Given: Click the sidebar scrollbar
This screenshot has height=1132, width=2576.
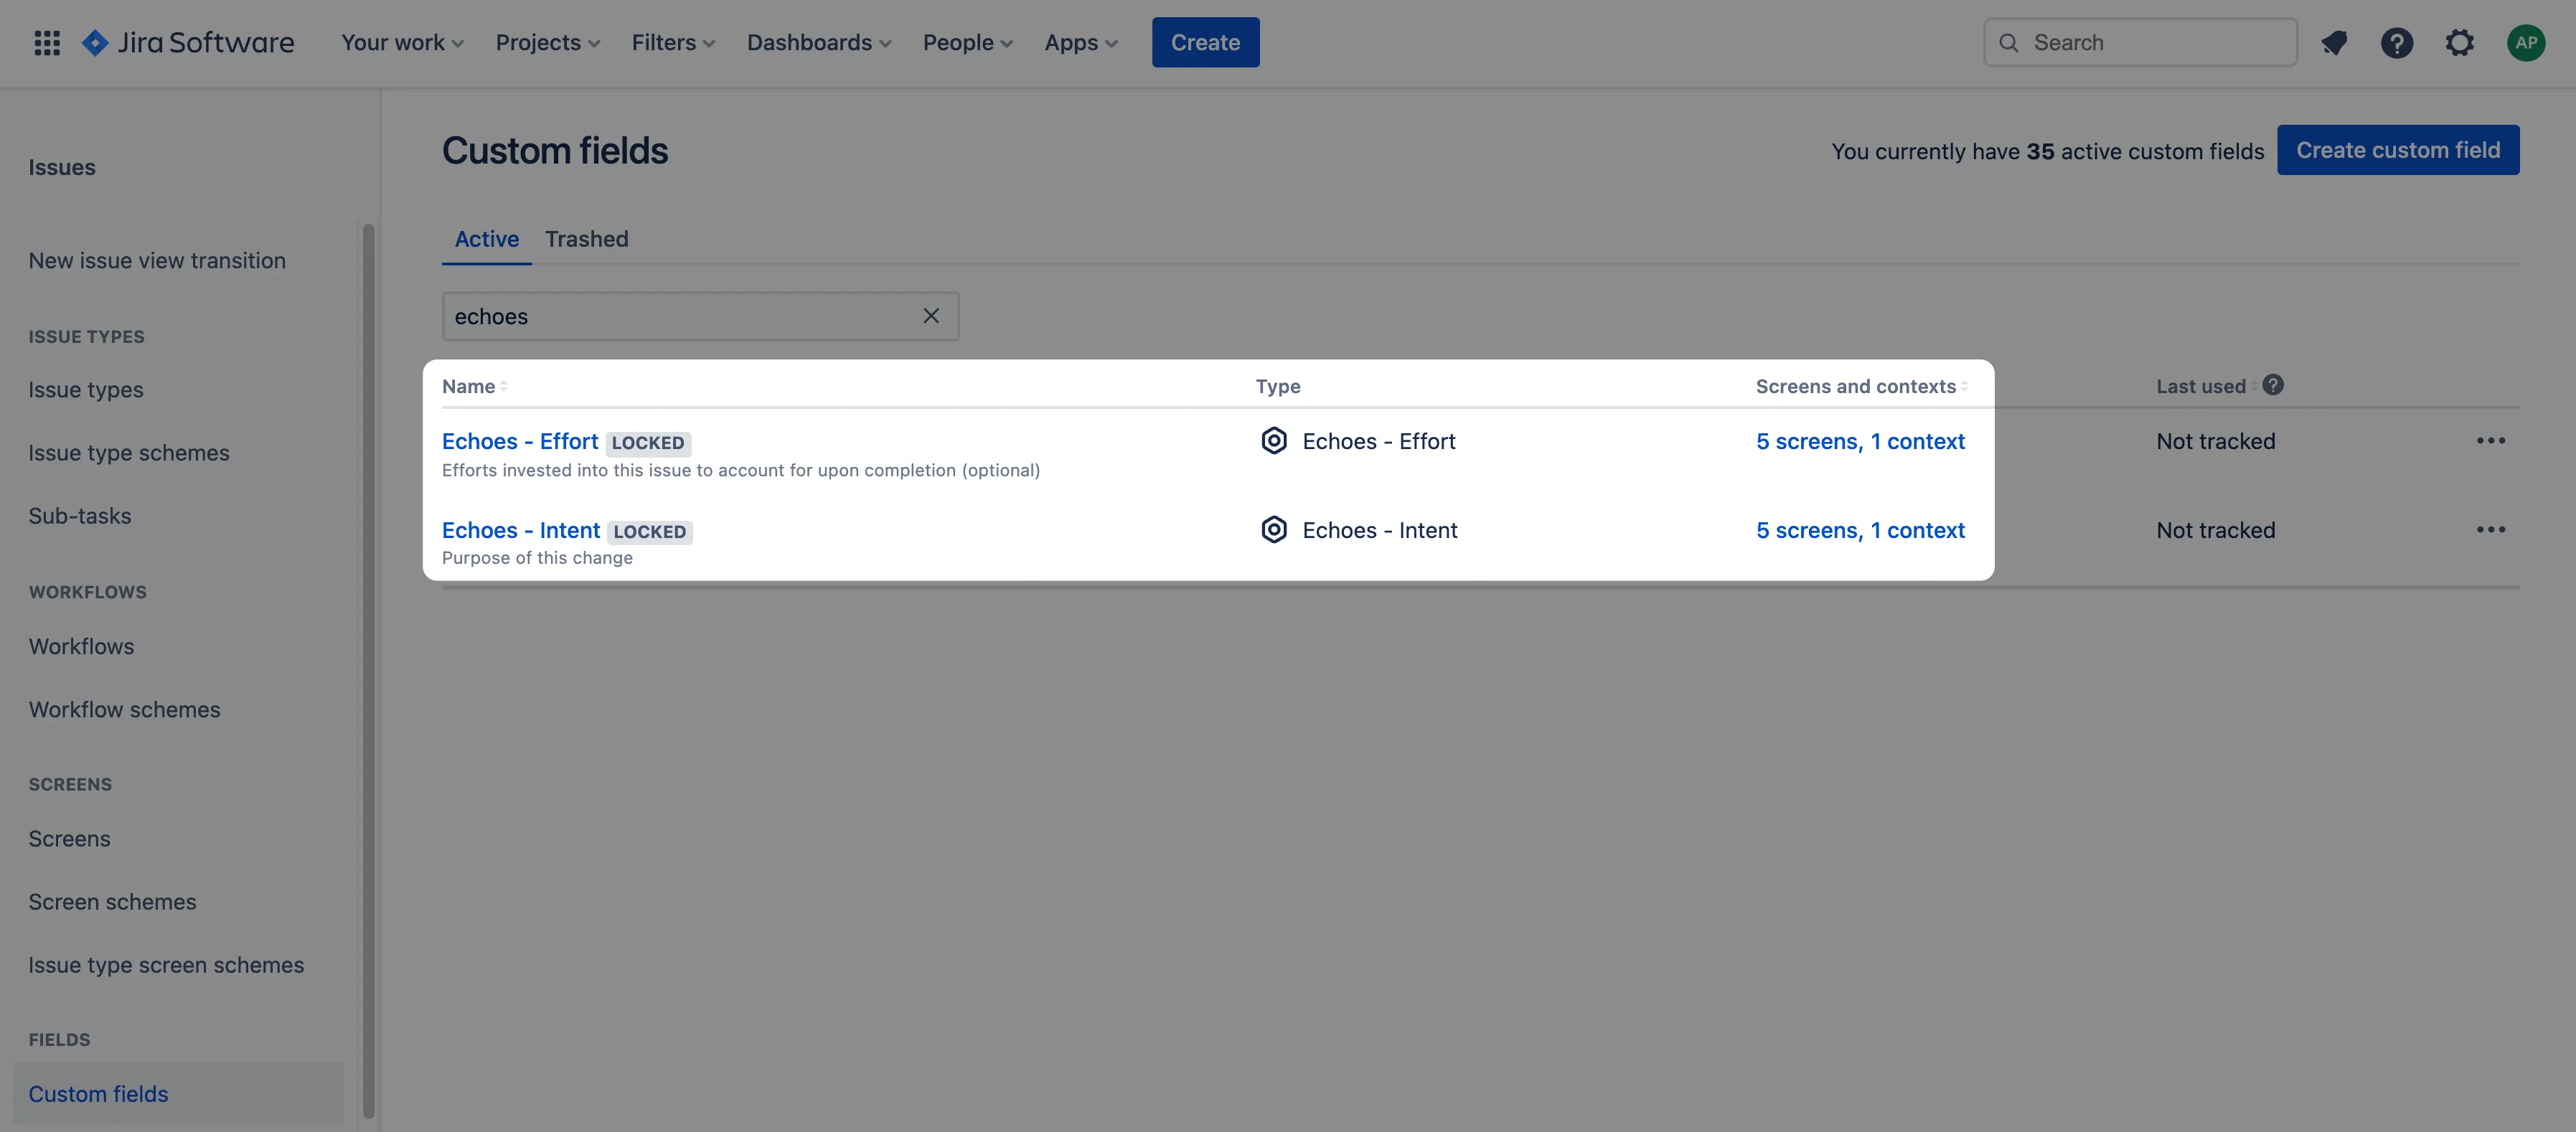Looking at the screenshot, I should (x=368, y=670).
